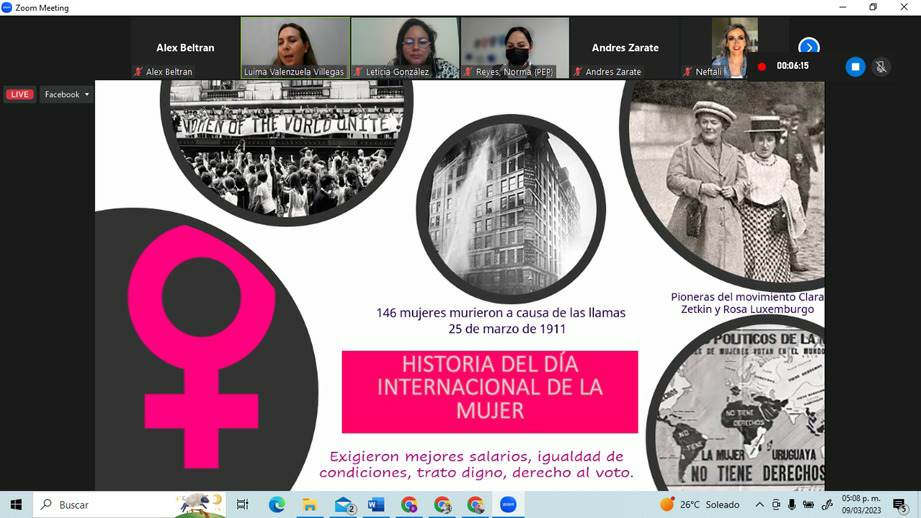
Task: Click the caption "Pioneras del movimiento Clara"
Action: [x=747, y=297]
